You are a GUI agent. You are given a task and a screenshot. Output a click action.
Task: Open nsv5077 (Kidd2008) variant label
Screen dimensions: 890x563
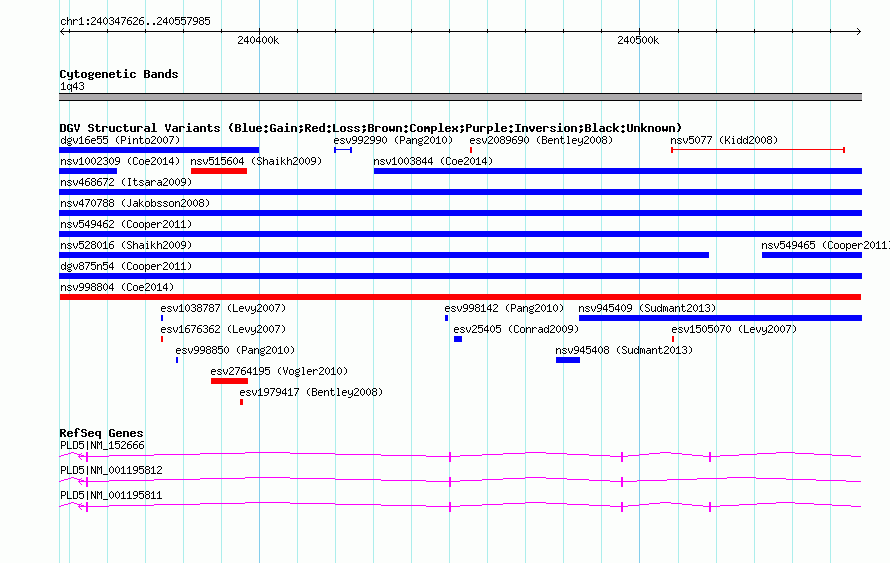(724, 140)
